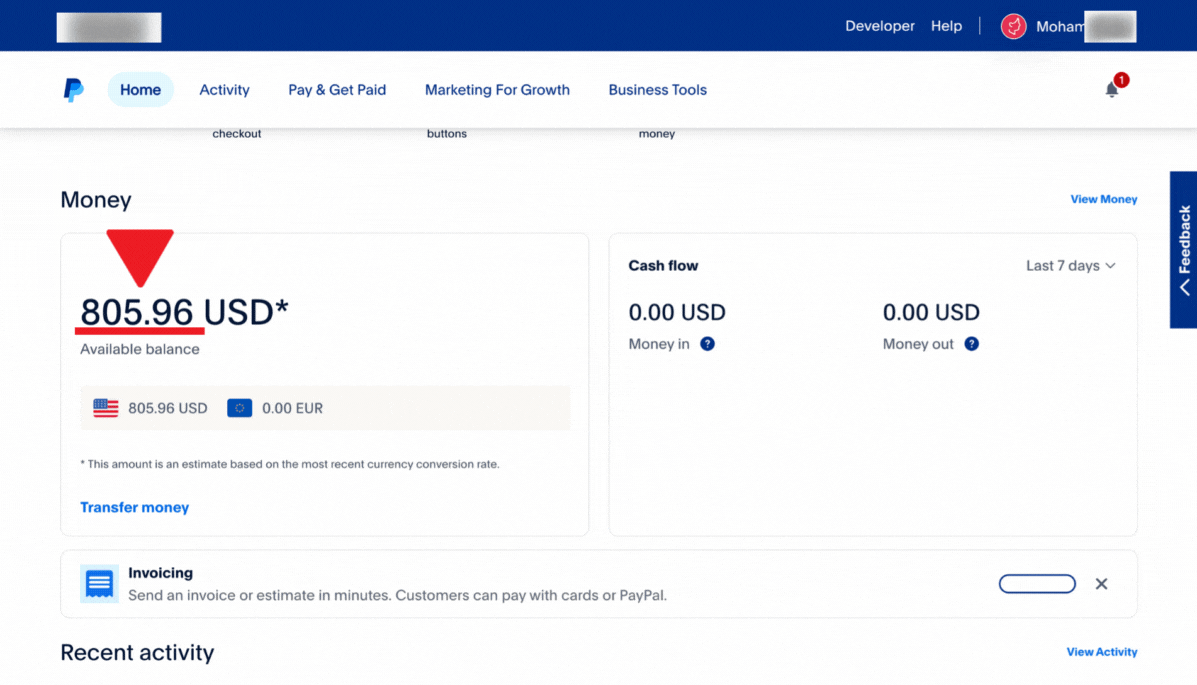Open the Pay & Get Paid menu
The height and width of the screenshot is (685, 1197).
point(337,90)
